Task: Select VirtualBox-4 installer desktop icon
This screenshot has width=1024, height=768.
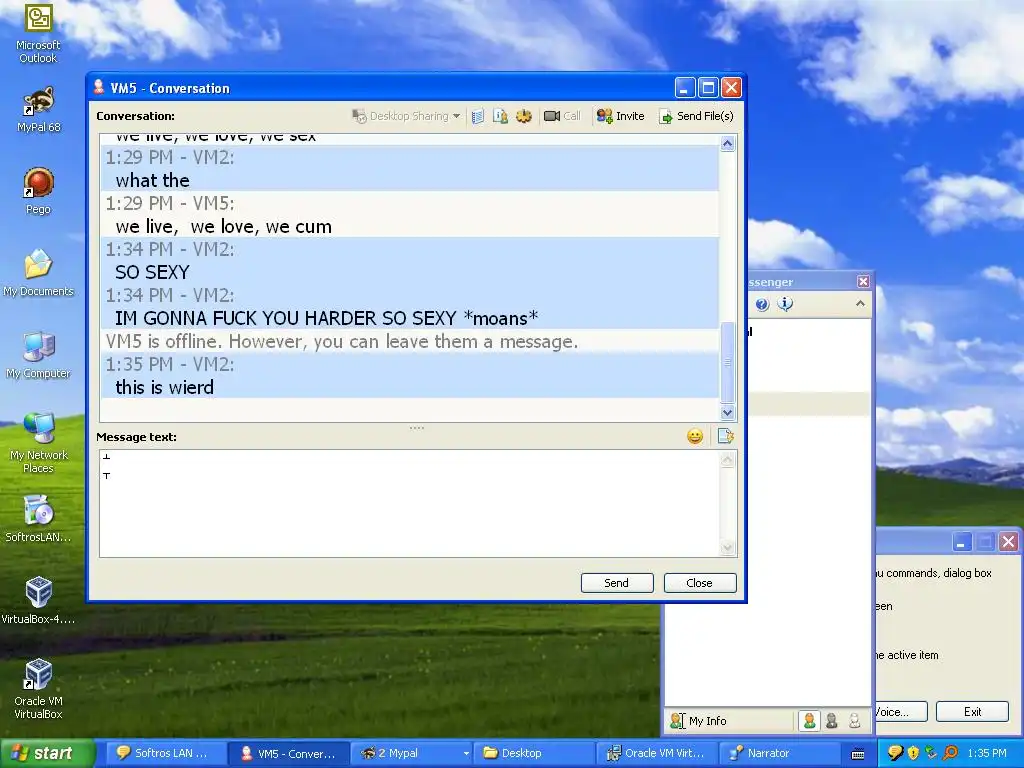Action: coord(38,601)
